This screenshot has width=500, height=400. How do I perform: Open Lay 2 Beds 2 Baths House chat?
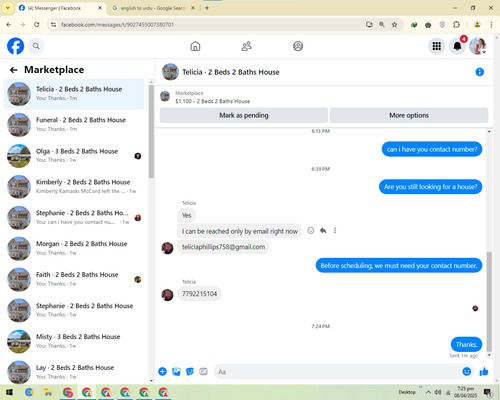[x=74, y=372]
